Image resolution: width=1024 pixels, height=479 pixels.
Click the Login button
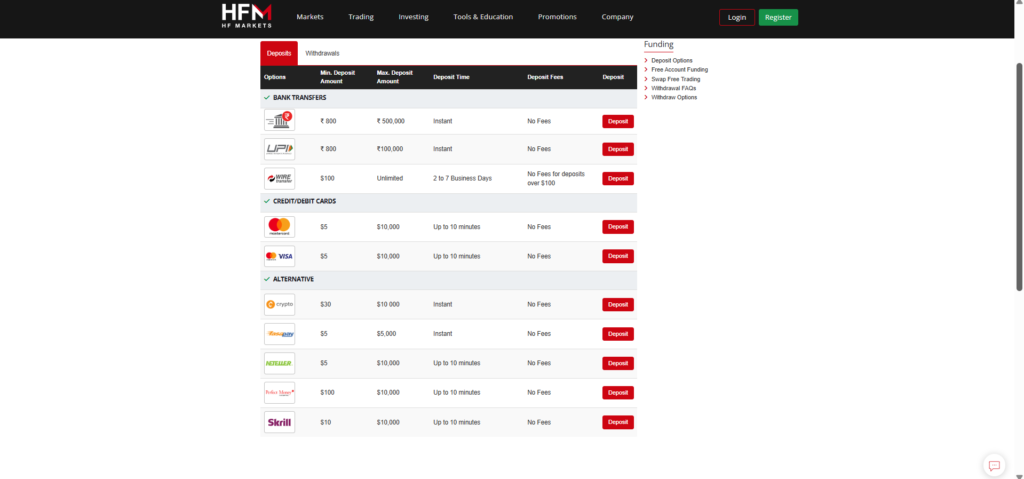point(737,17)
